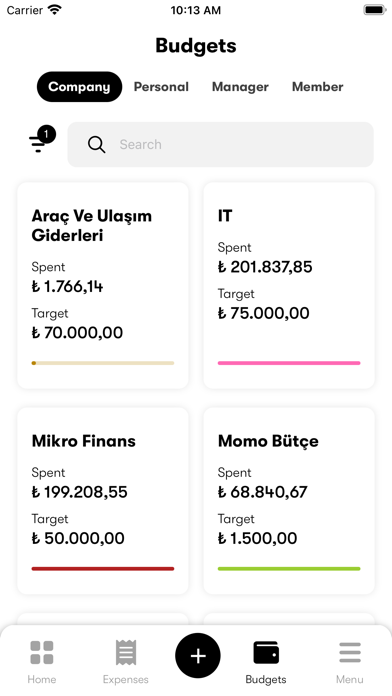Image resolution: width=392 pixels, height=696 pixels.
Task: Open the filter icon with badge
Action: (x=42, y=140)
